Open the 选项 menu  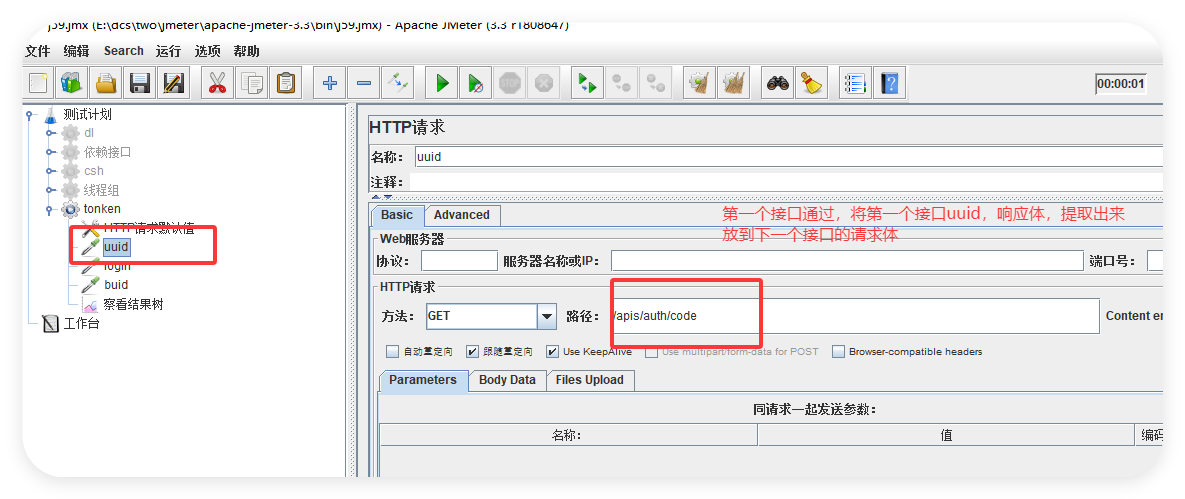[208, 51]
